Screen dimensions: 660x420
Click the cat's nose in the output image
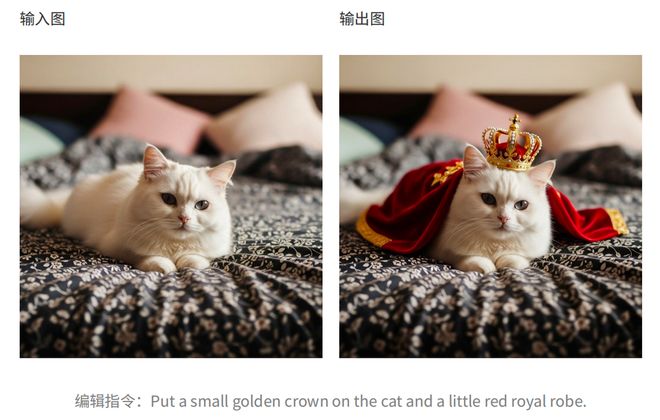(503, 219)
